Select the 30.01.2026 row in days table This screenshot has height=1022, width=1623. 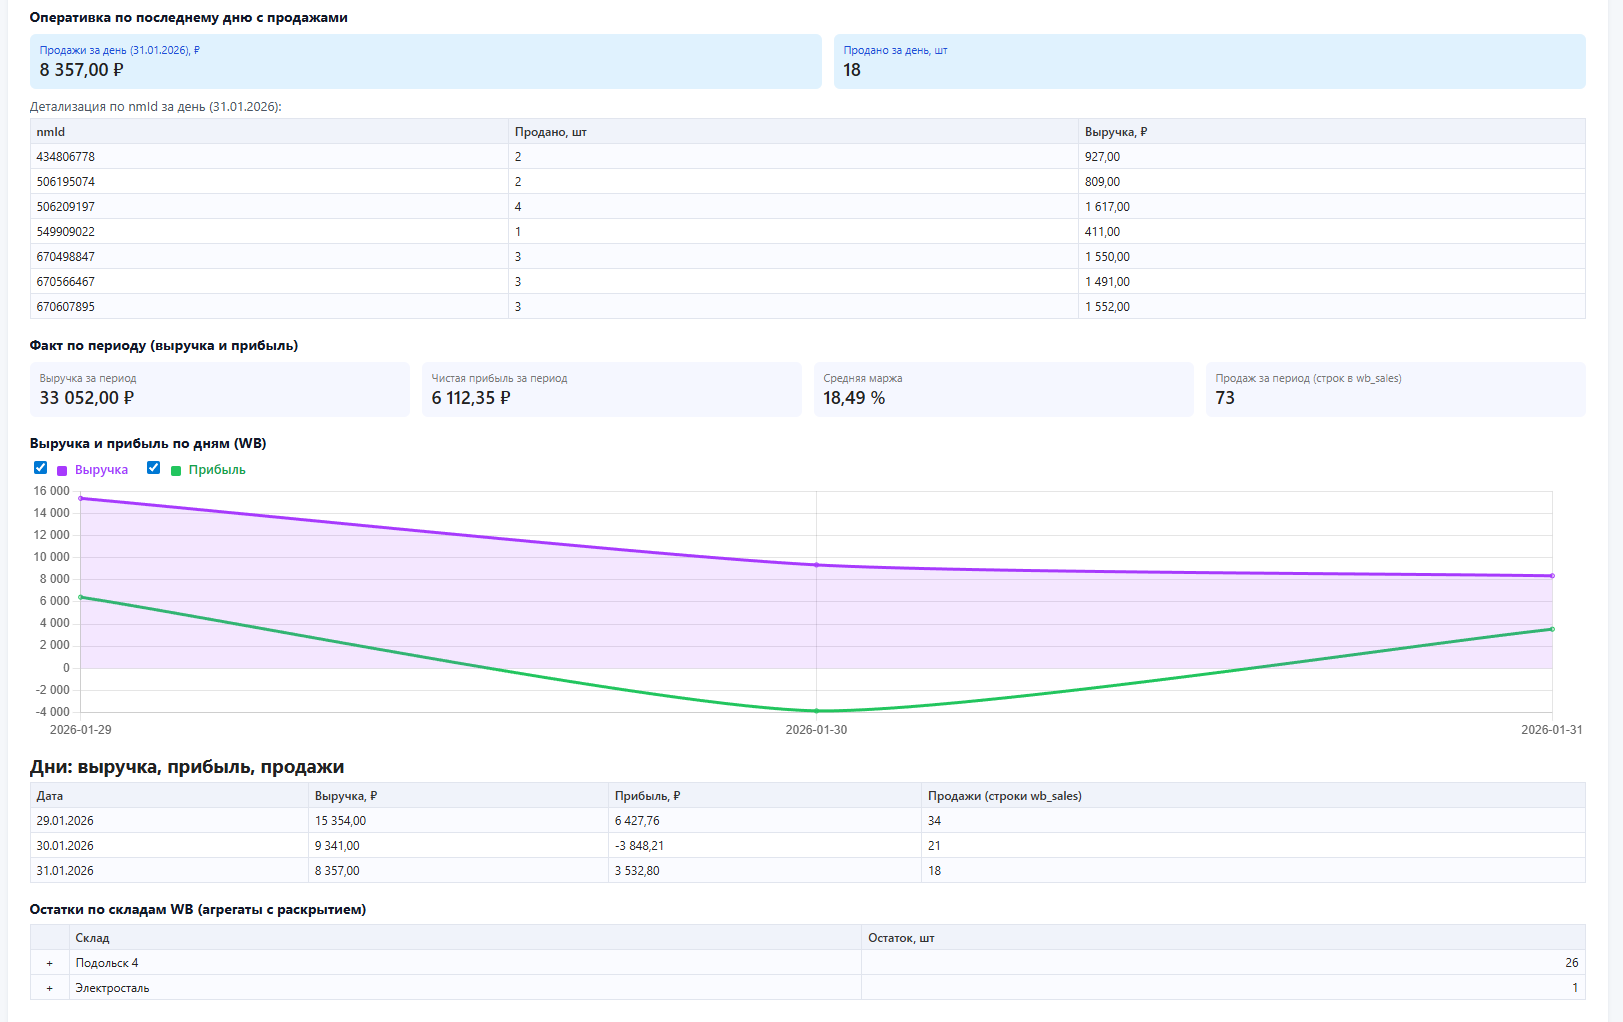(808, 846)
